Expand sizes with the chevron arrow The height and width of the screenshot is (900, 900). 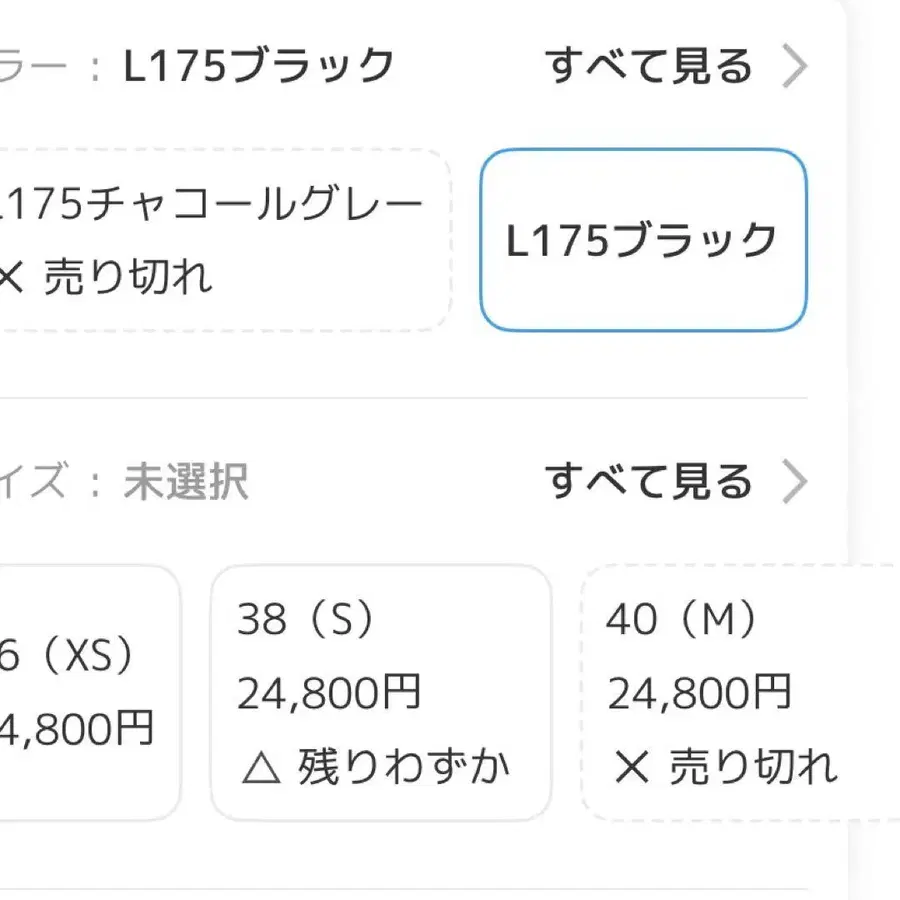(x=794, y=483)
